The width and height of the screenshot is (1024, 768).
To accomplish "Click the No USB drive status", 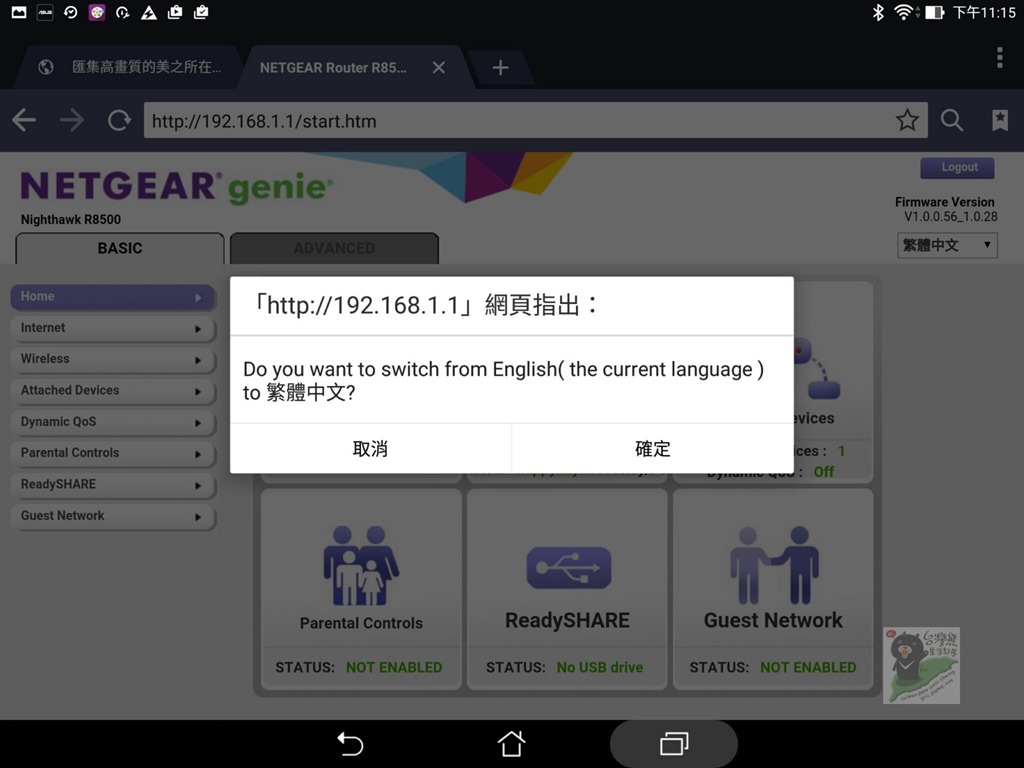I will click(x=600, y=667).
